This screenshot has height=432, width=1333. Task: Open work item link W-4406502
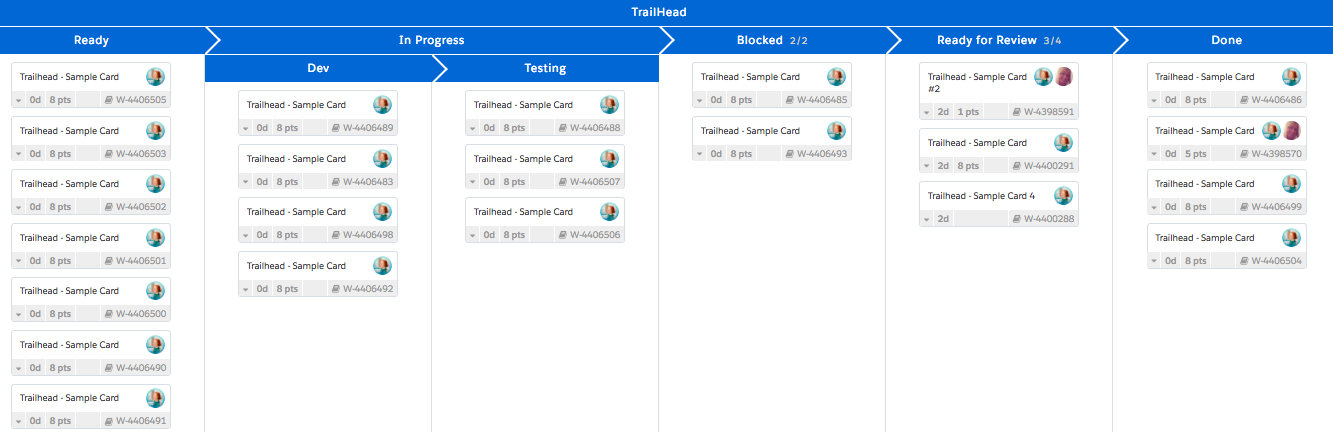141,207
